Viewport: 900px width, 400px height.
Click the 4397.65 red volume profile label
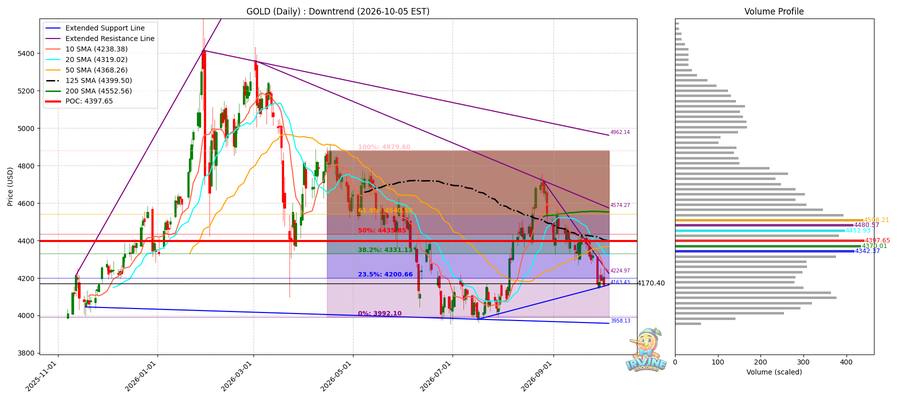point(878,240)
